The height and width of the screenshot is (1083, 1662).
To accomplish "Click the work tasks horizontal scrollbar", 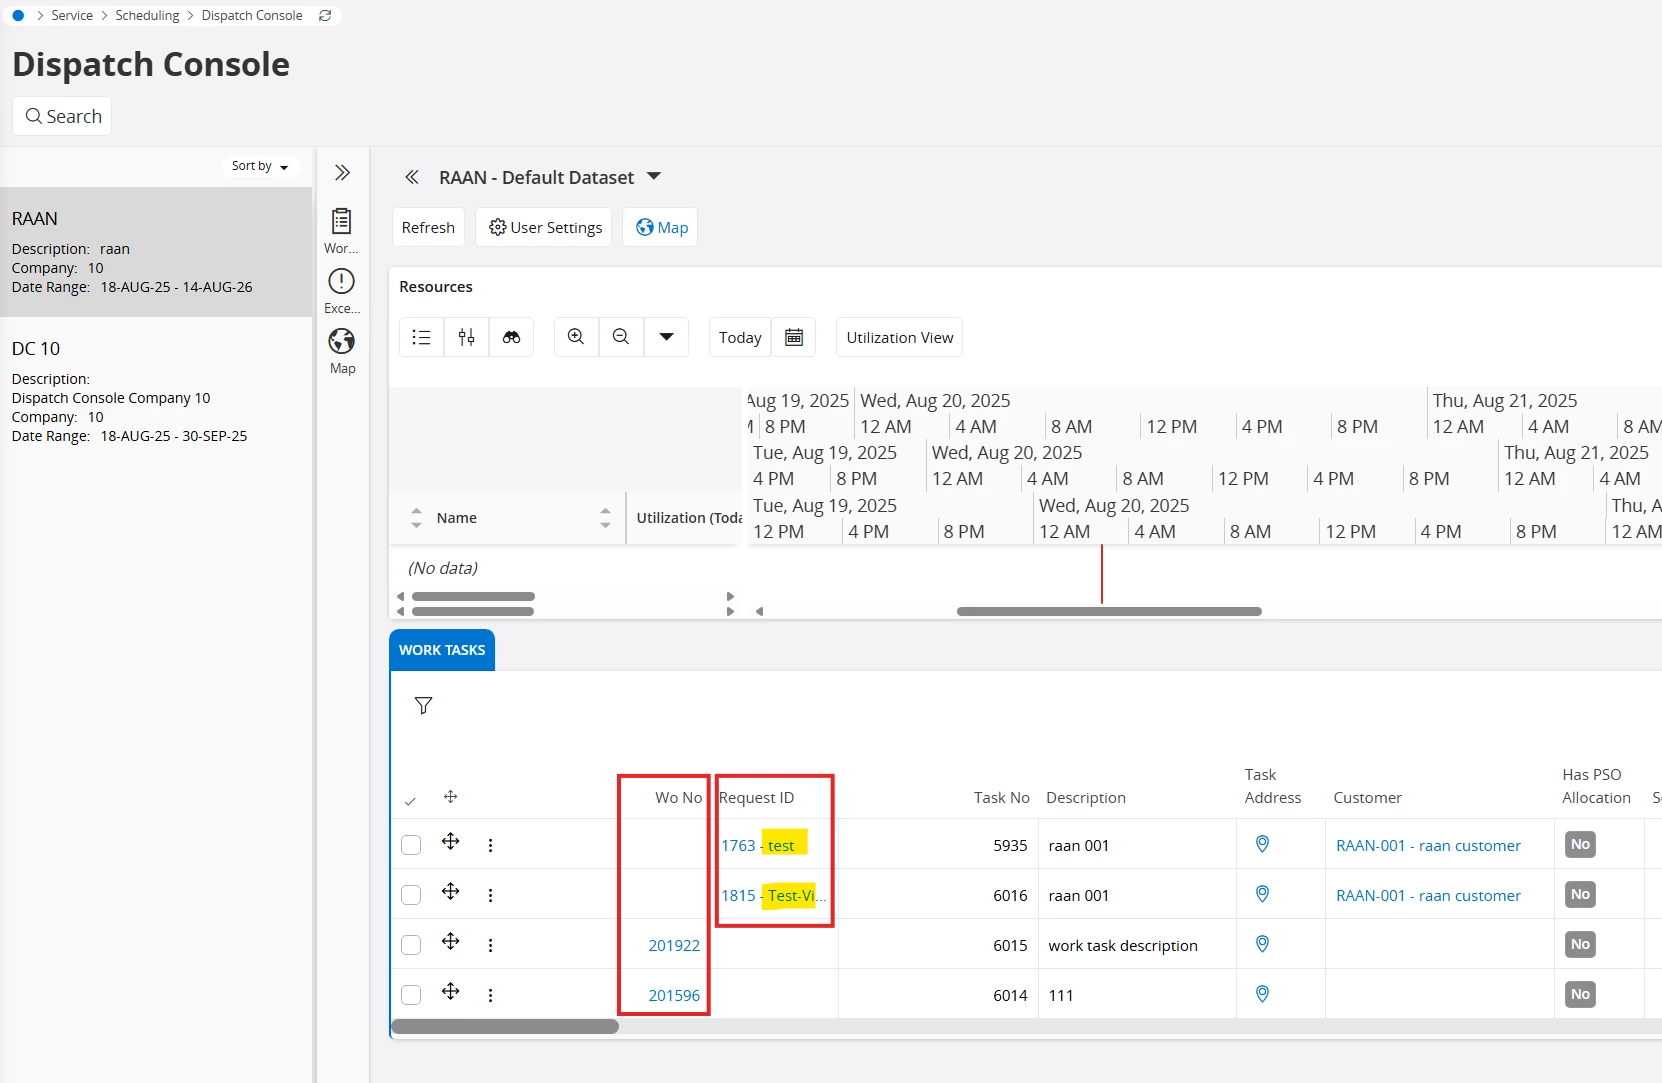I will click(x=505, y=1026).
